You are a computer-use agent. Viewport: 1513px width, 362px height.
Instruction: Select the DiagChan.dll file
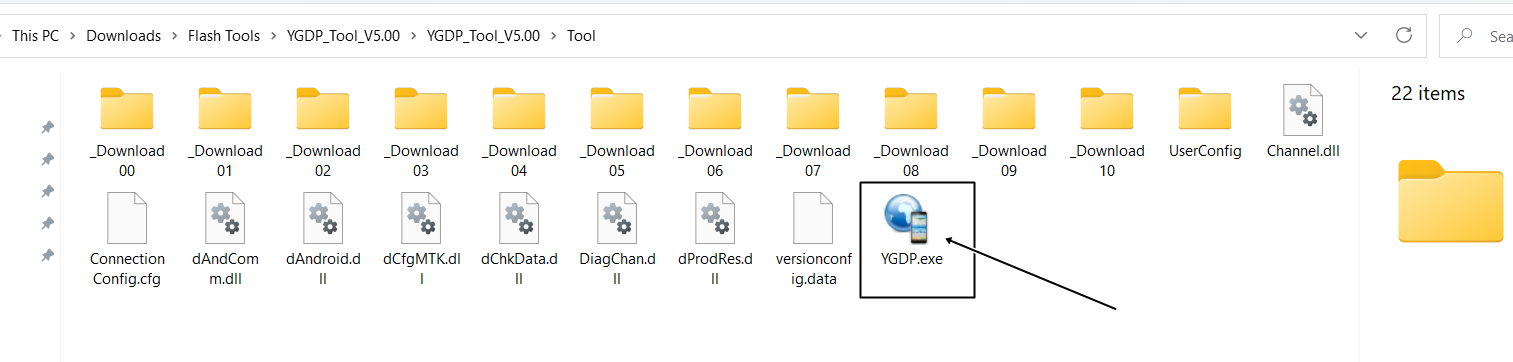[x=617, y=239]
